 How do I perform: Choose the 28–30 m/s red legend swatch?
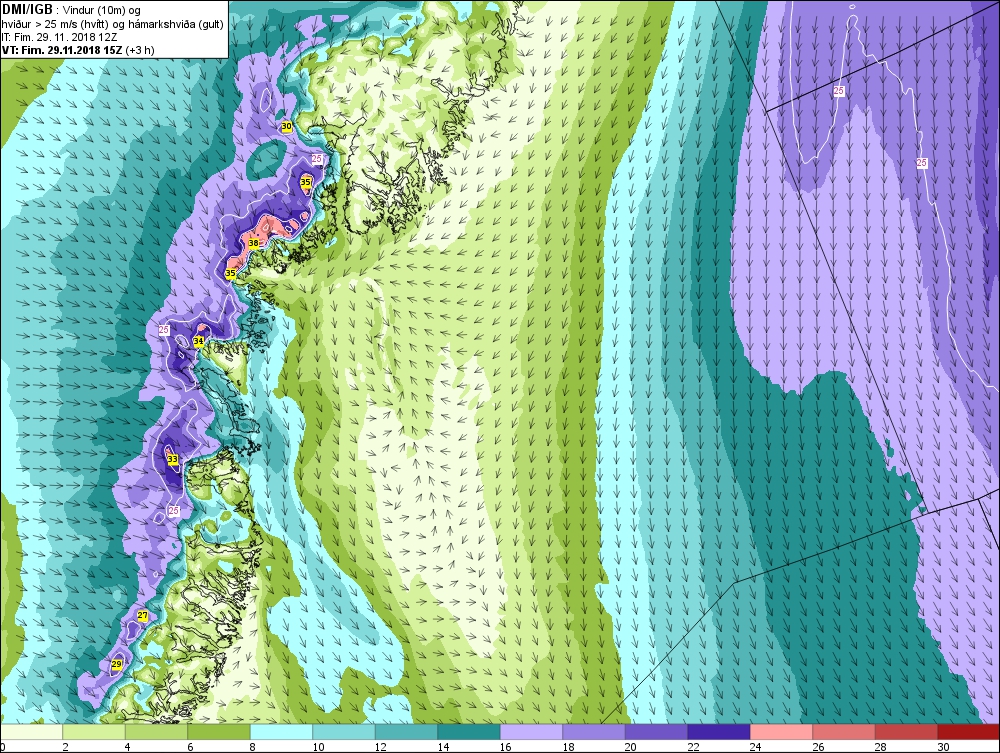pyautogui.click(x=906, y=731)
